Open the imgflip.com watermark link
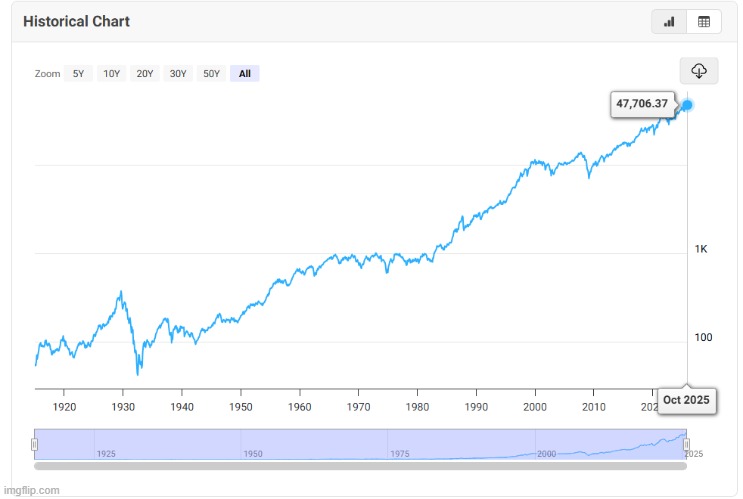 32,490
